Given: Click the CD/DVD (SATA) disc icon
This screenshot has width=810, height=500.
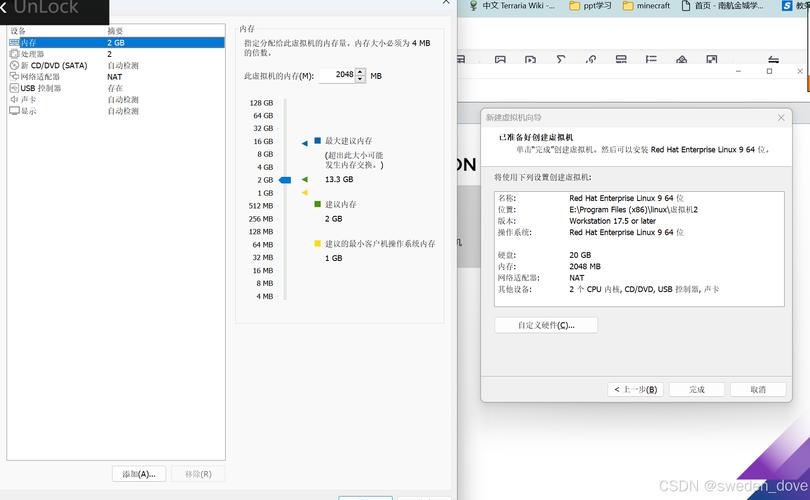Looking at the screenshot, I should pyautogui.click(x=14, y=65).
